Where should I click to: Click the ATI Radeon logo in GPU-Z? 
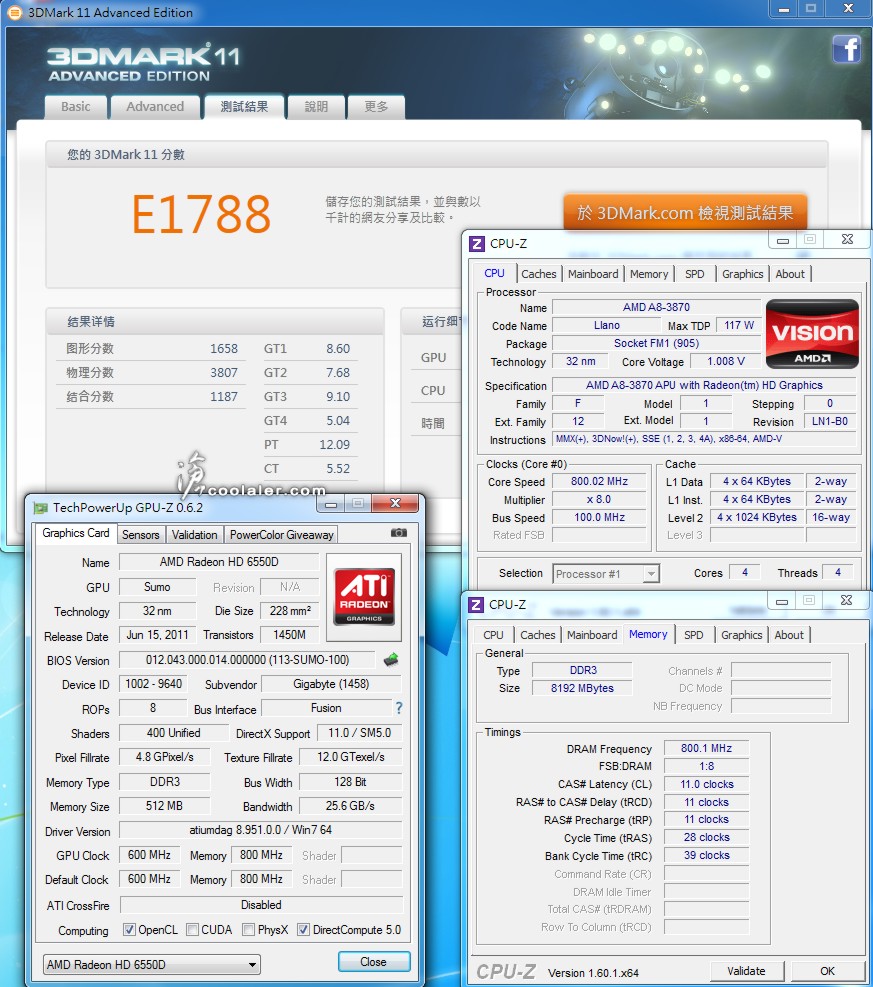[364, 597]
